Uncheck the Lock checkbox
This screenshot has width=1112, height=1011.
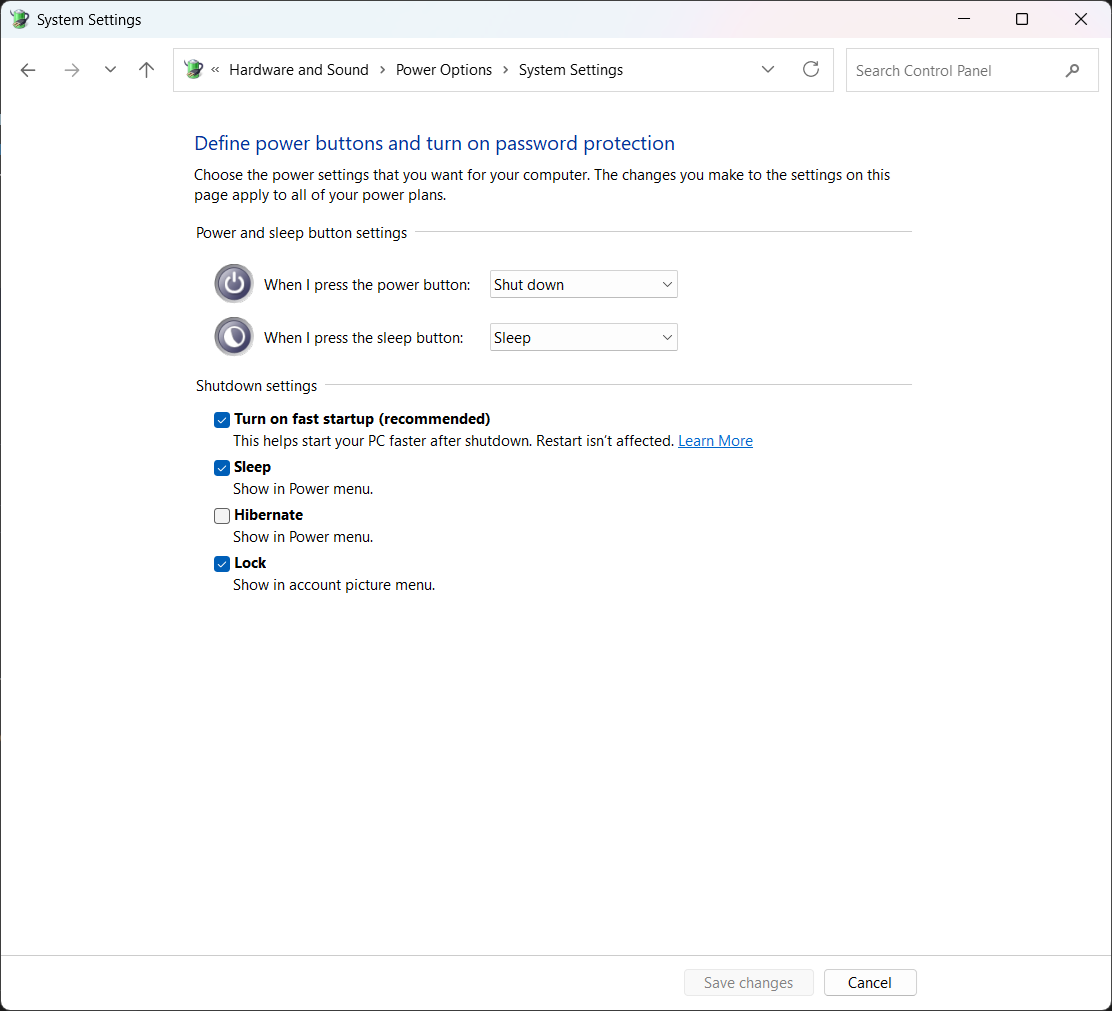pos(222,564)
